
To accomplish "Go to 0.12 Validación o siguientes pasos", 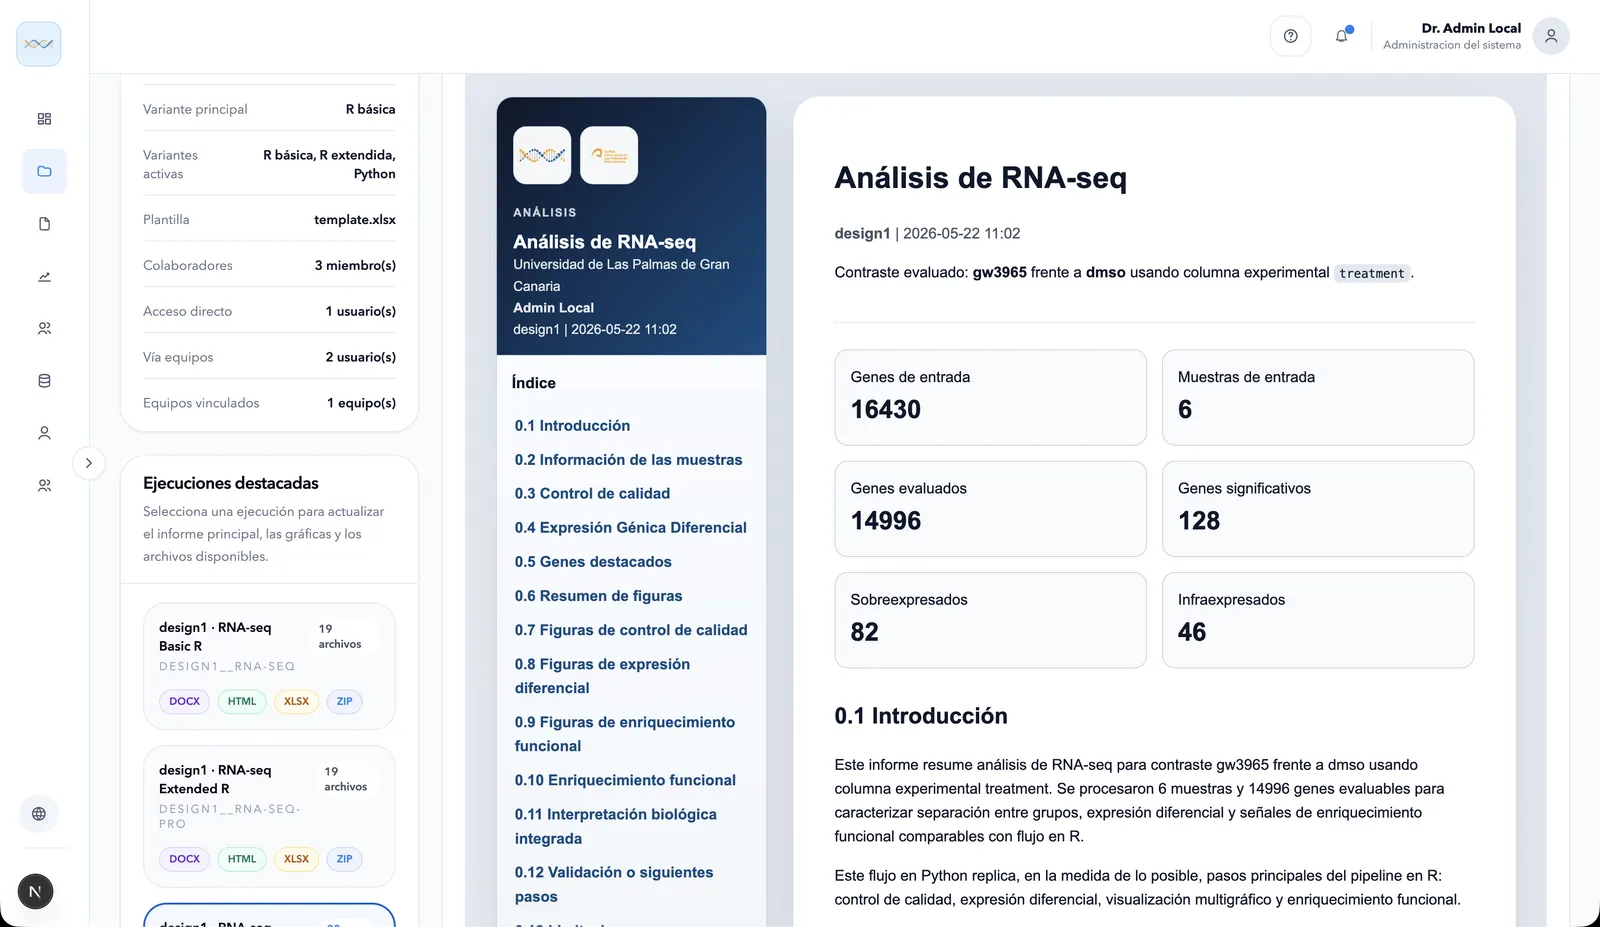I will pos(614,885).
